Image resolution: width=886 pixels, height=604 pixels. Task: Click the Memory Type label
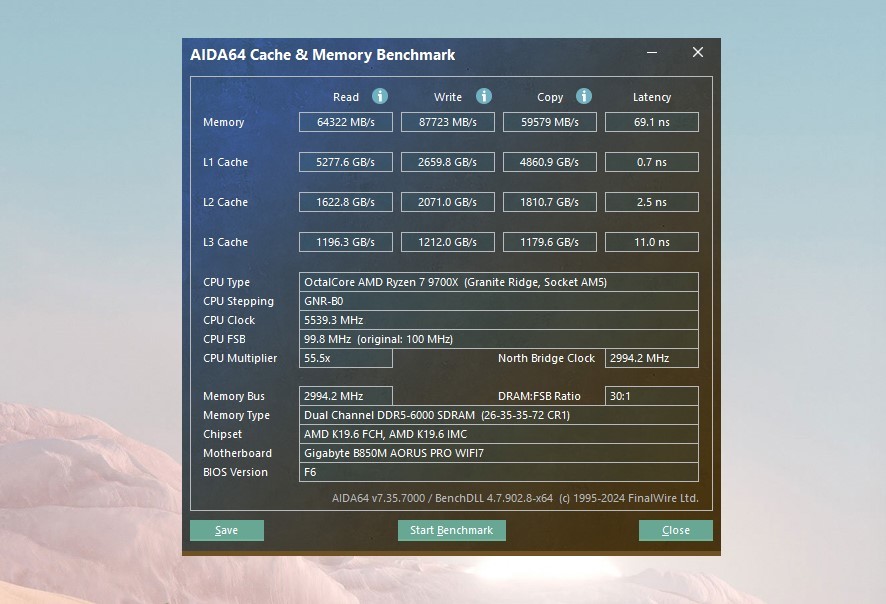[x=236, y=415]
